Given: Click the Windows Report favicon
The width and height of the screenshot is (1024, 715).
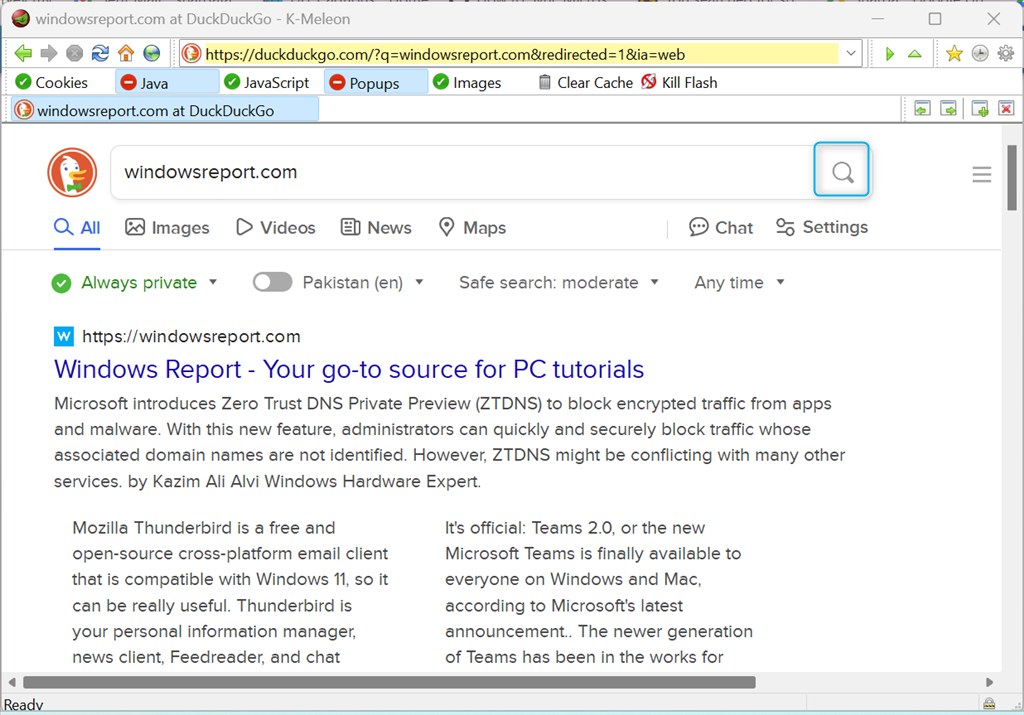Looking at the screenshot, I should click(x=63, y=336).
